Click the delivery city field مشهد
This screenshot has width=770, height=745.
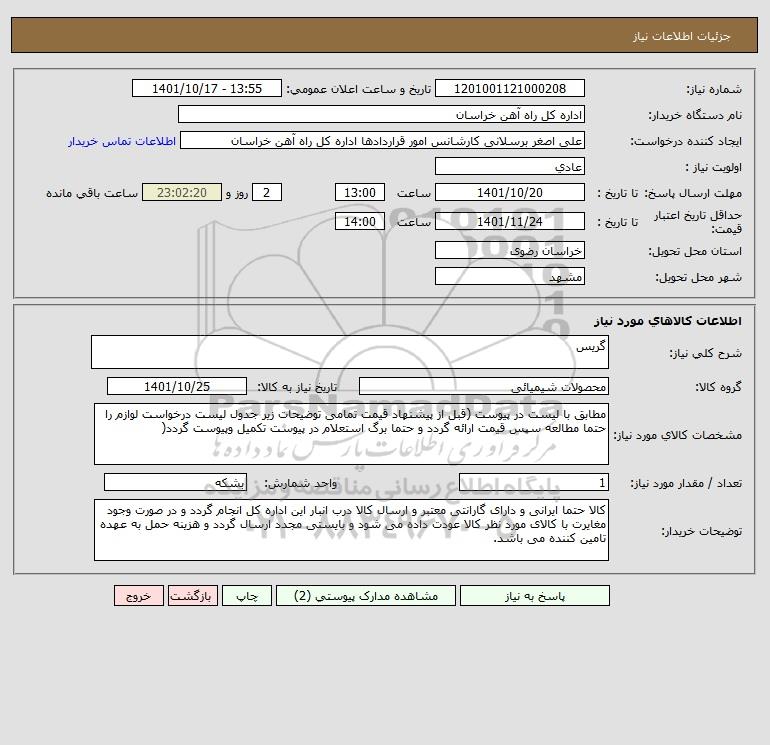coord(510,276)
